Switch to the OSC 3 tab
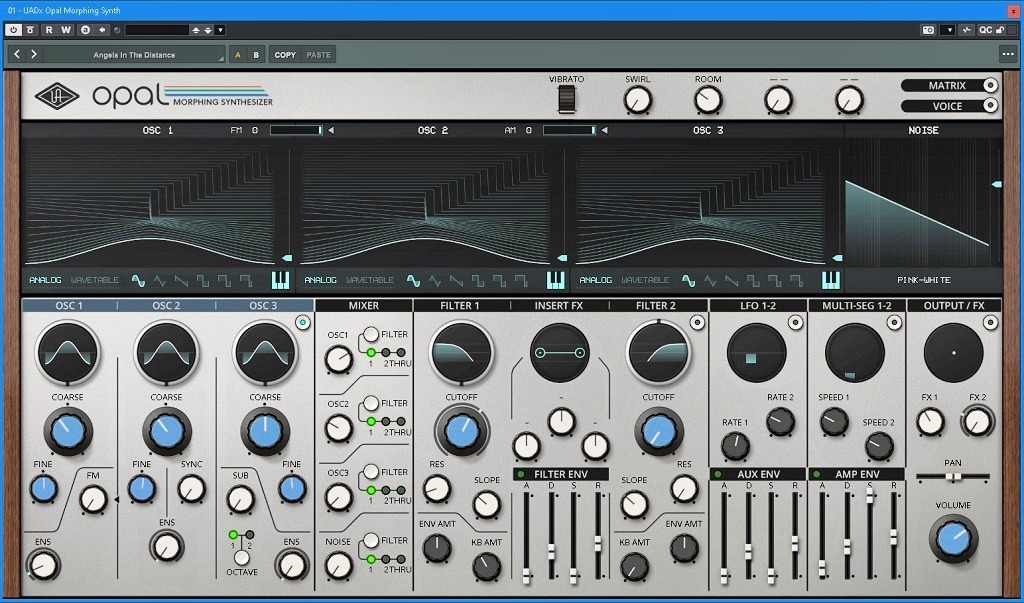The width and height of the screenshot is (1024, 603). (263, 306)
